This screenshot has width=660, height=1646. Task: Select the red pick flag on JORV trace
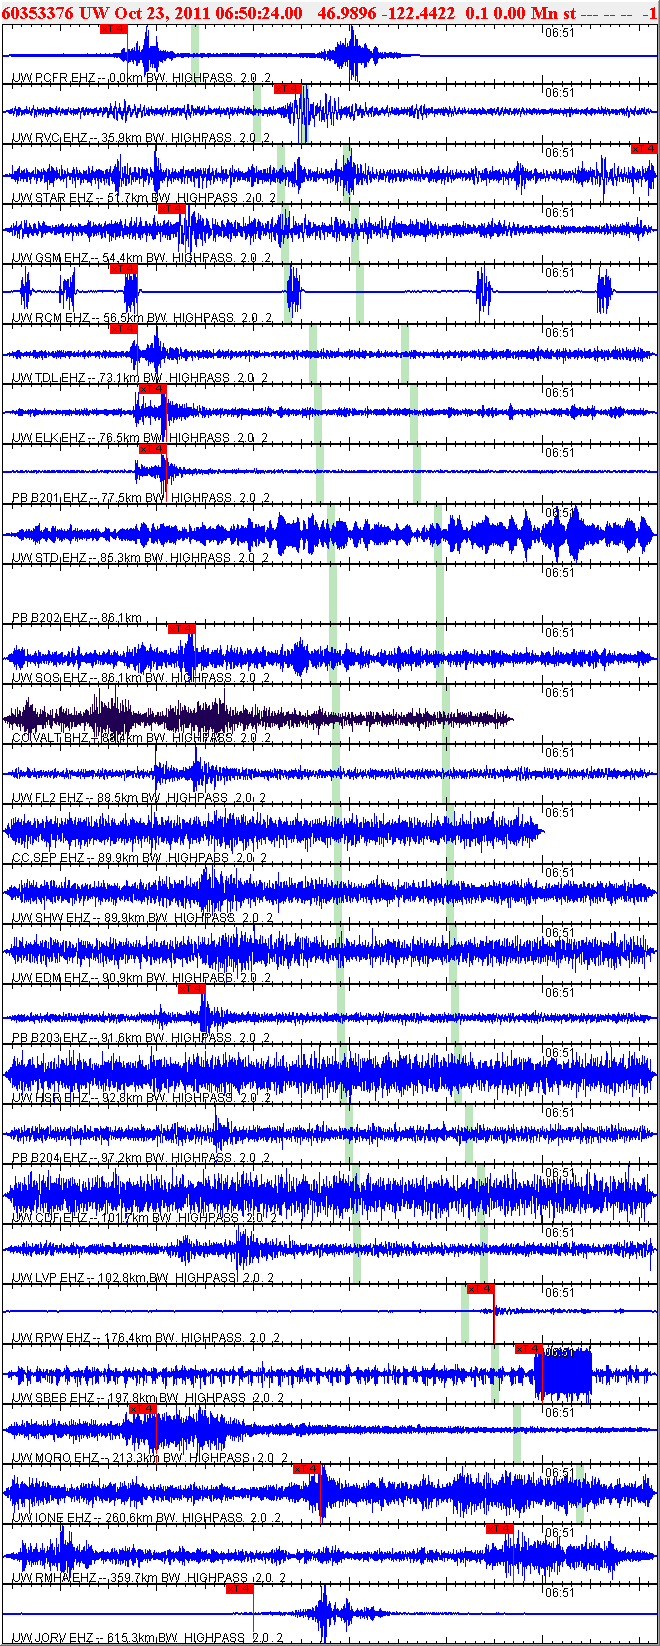click(x=240, y=1589)
